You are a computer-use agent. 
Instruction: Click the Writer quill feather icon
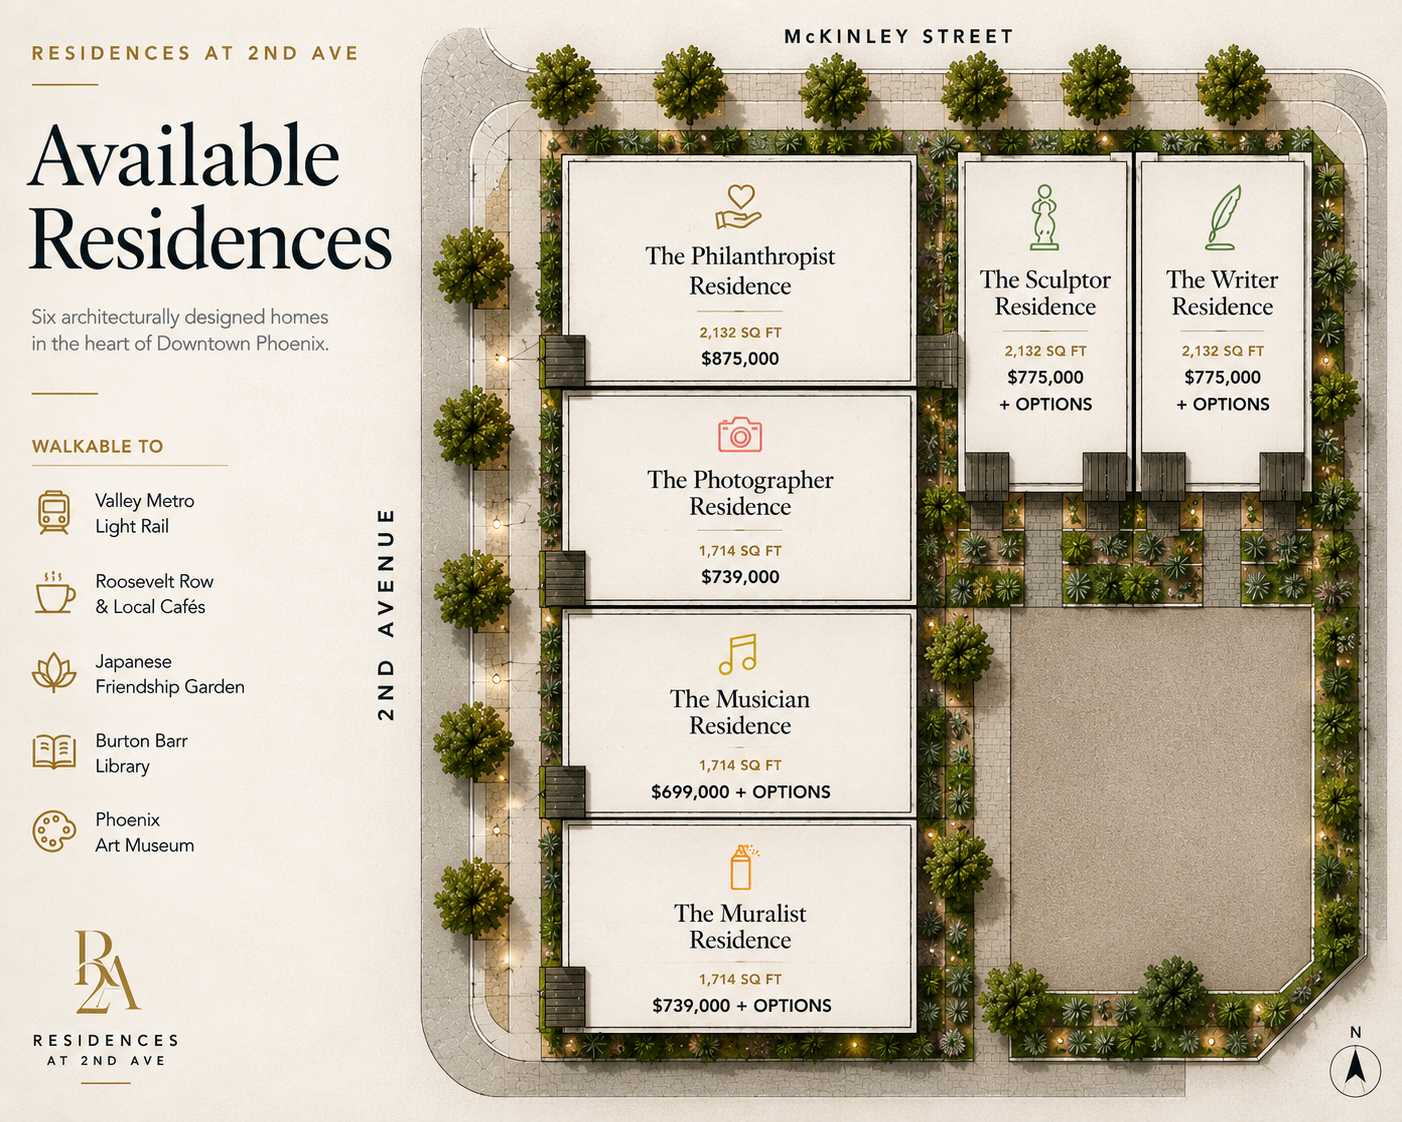point(1222,217)
